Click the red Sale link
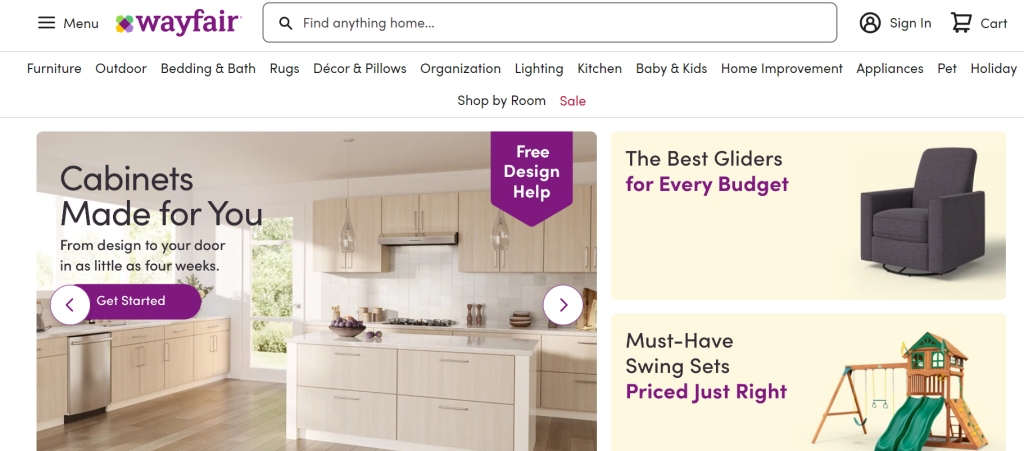Screen dimensions: 1024x451 (x=573, y=101)
